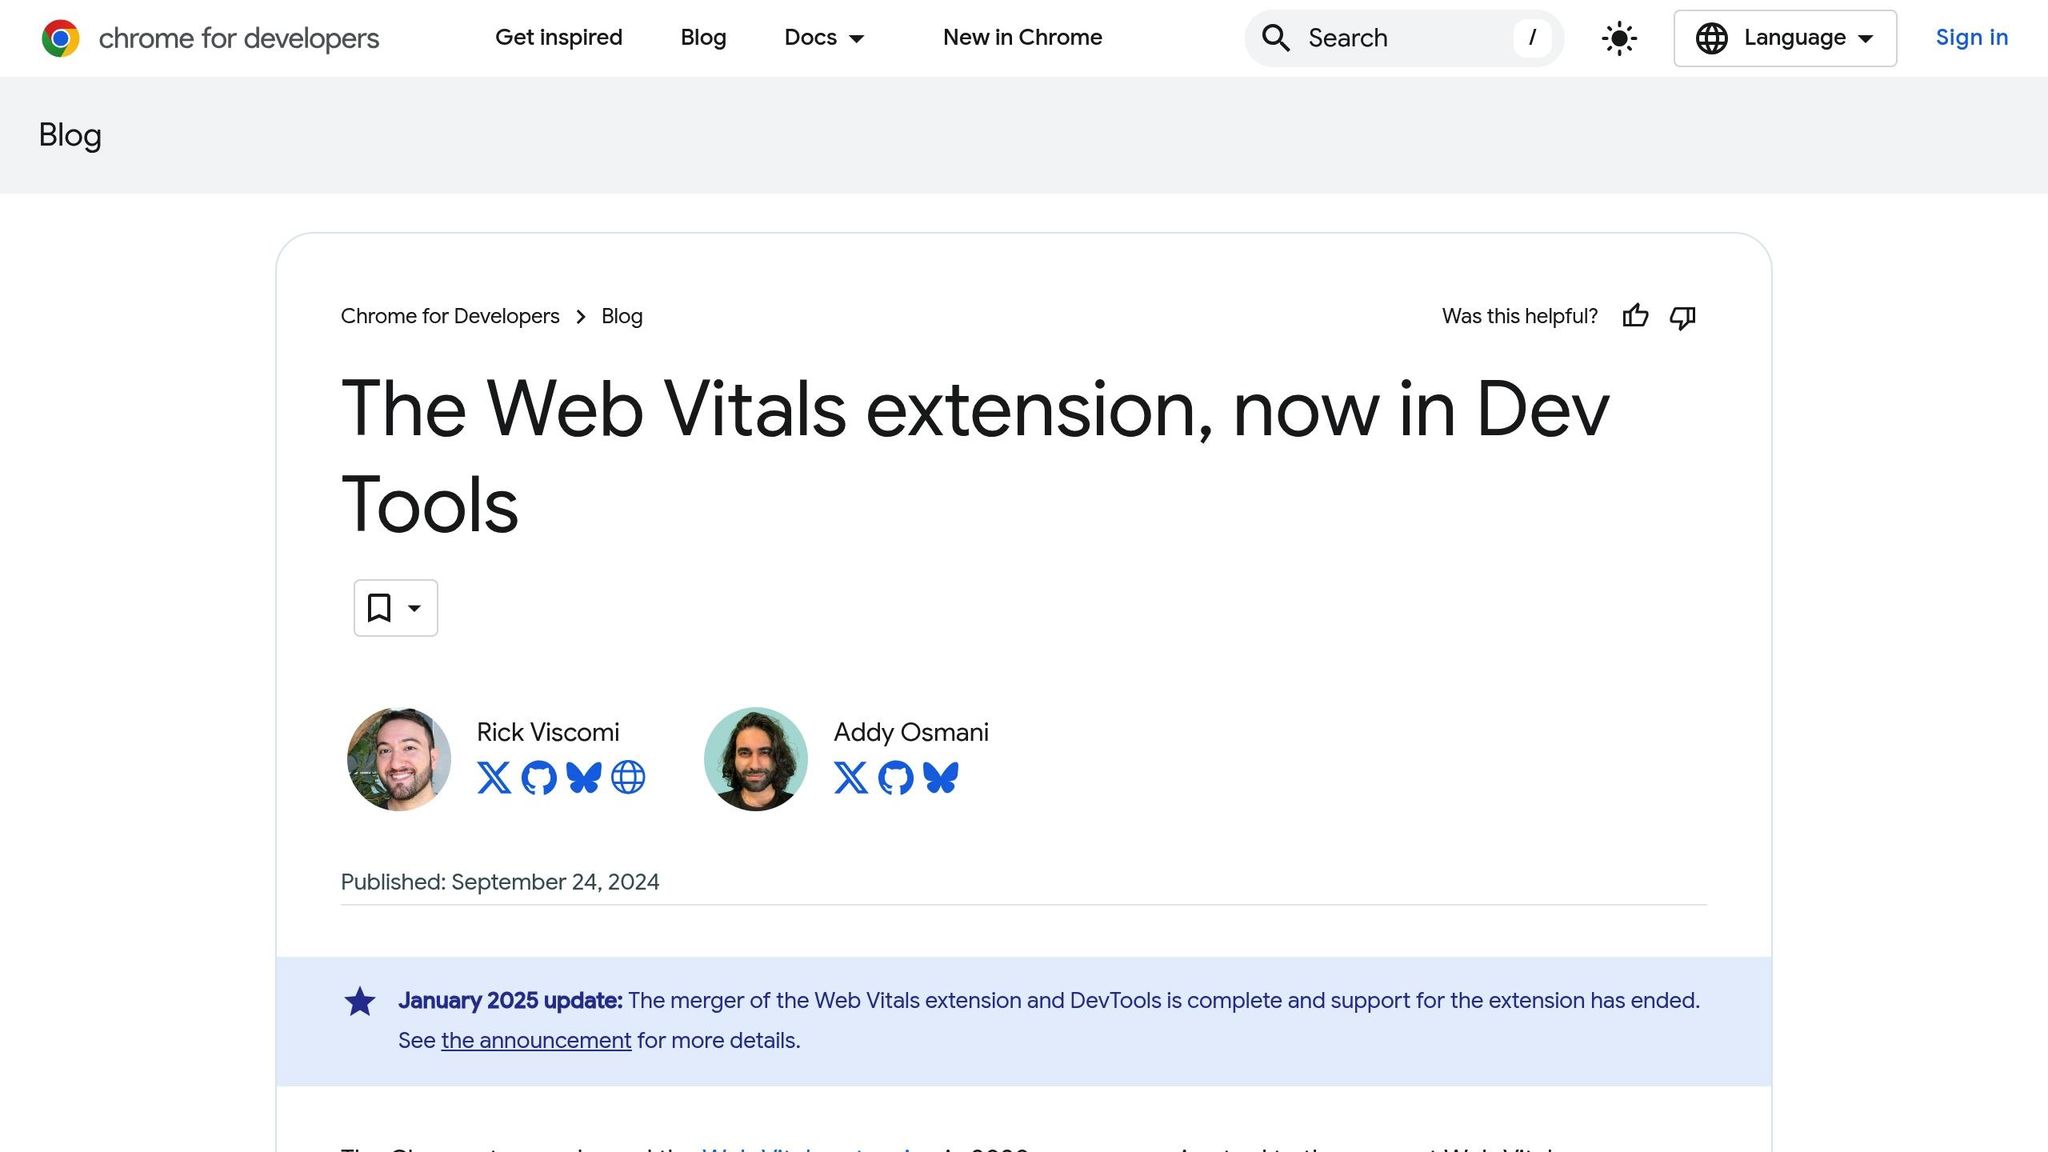Focus the Search input field
Viewport: 2048px width, 1152px height.
(x=1404, y=38)
